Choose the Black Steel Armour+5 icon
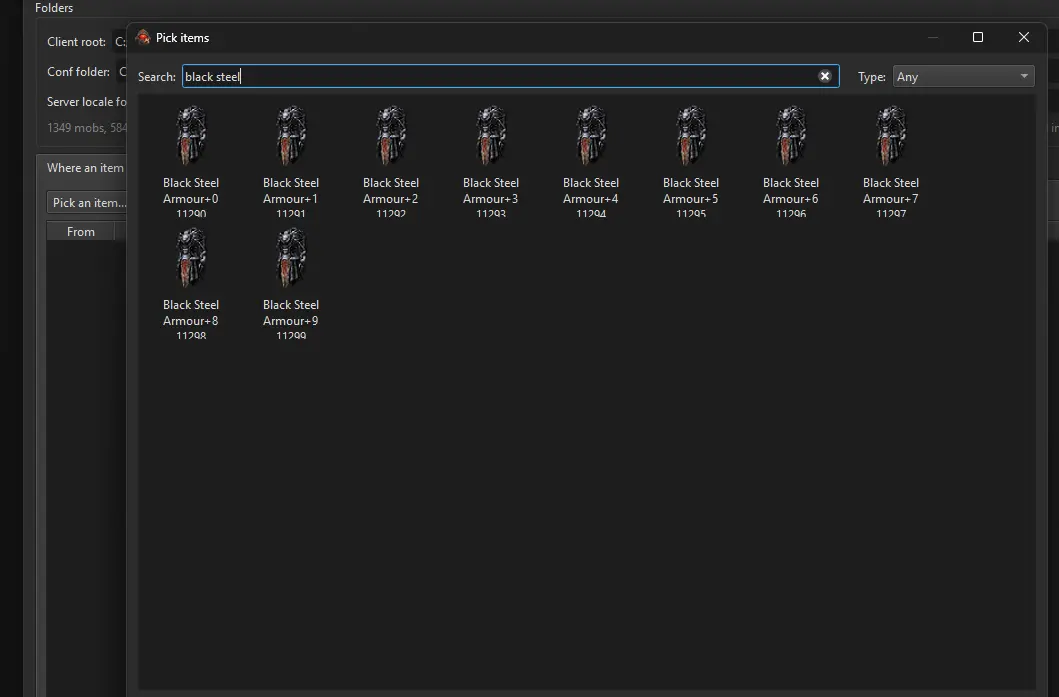This screenshot has width=1059, height=697. 691,135
